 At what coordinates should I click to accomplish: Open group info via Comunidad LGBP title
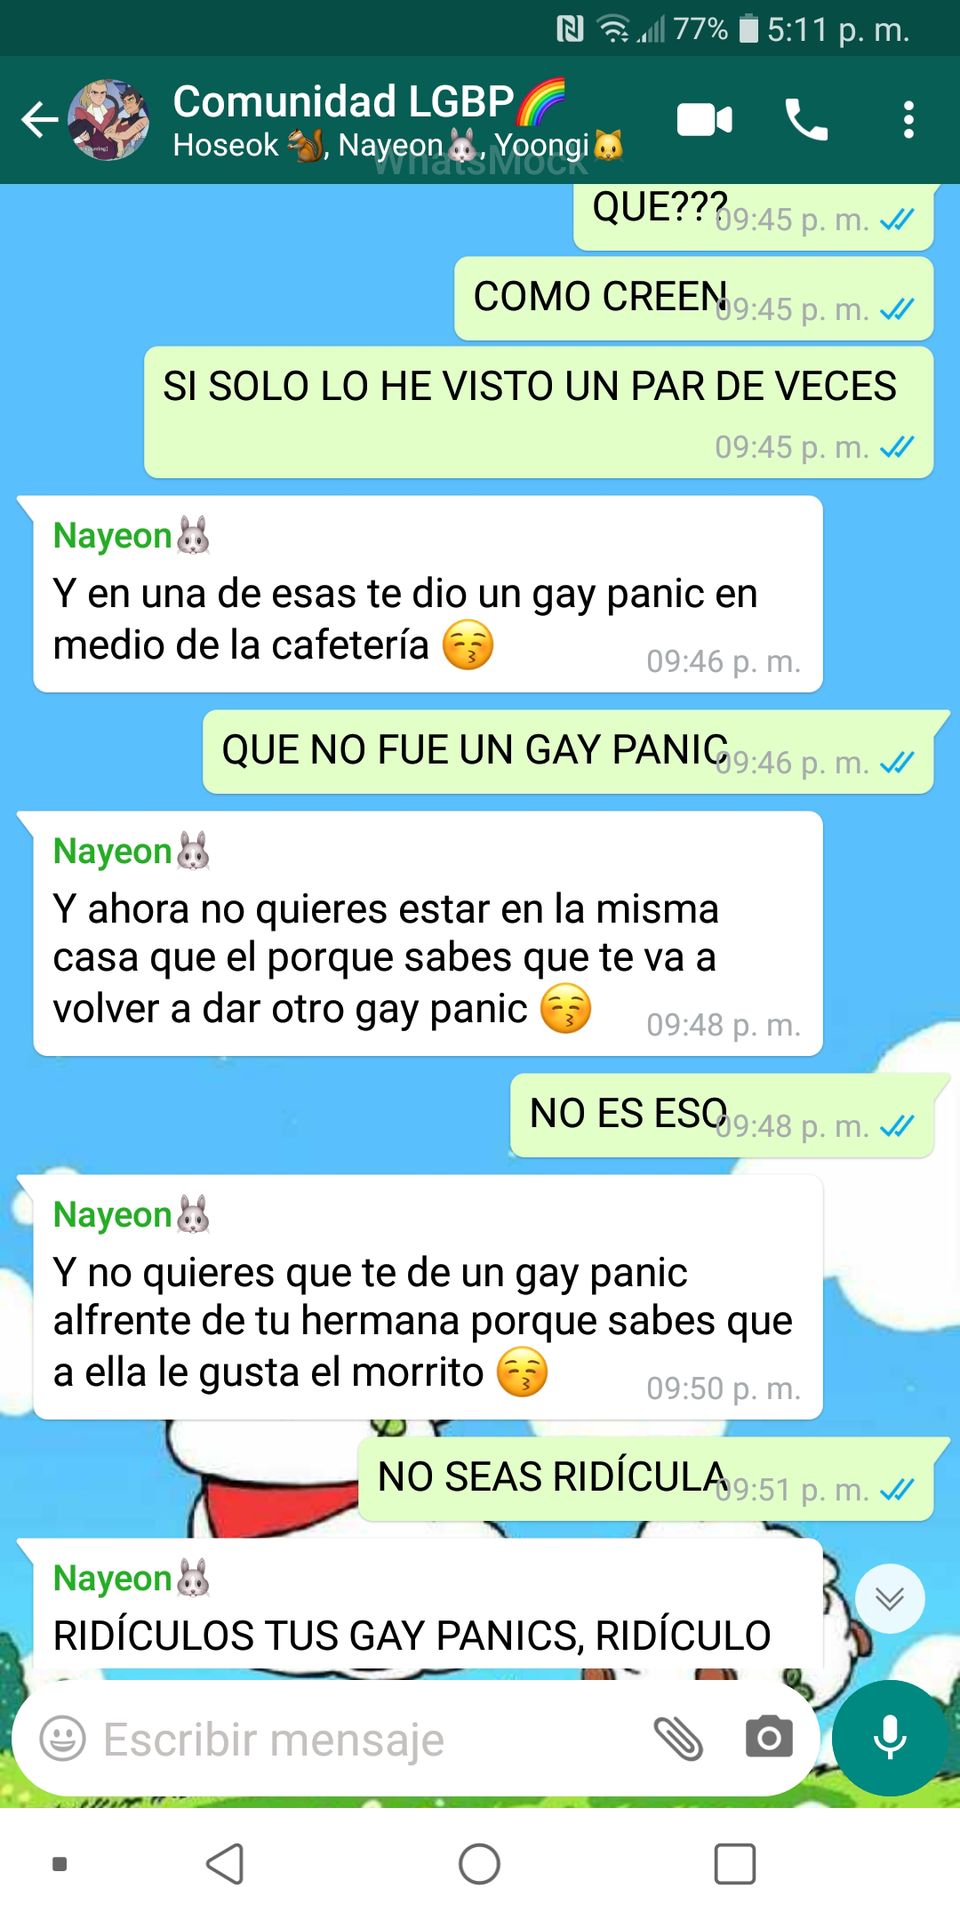(x=369, y=101)
